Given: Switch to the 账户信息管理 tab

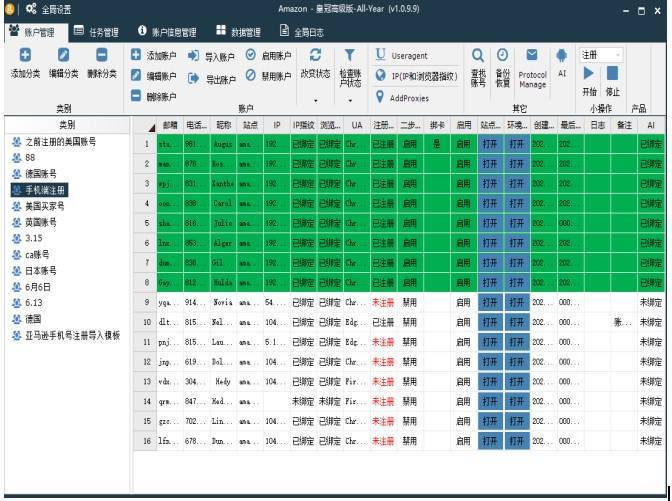Looking at the screenshot, I should [x=167, y=32].
